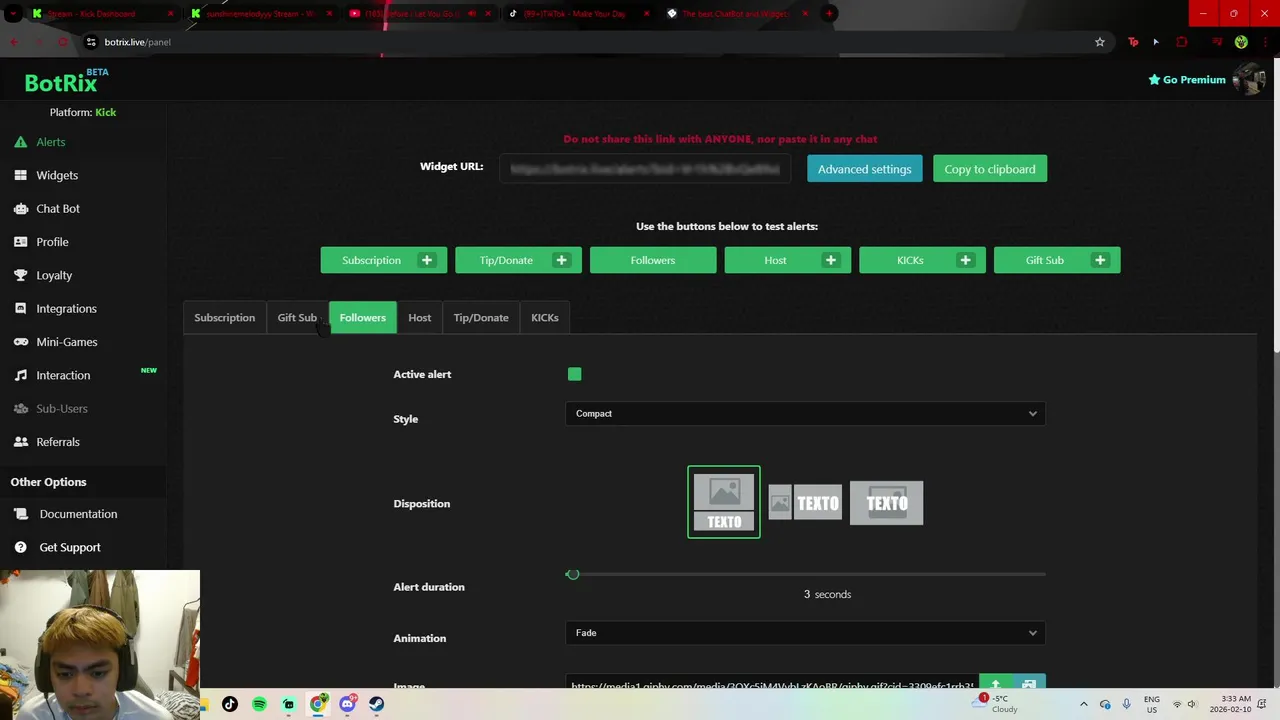
Task: Select the image-above-text disposition
Action: (x=724, y=502)
